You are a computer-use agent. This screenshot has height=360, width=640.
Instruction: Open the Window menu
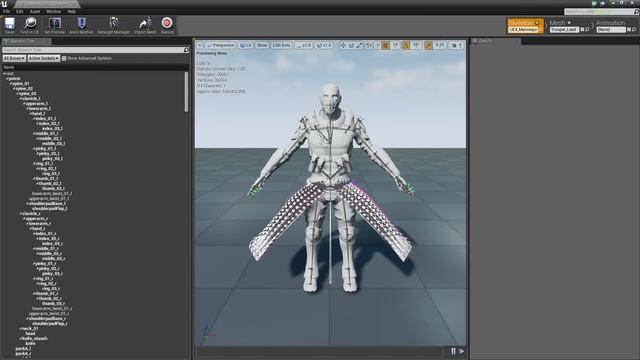coord(53,11)
